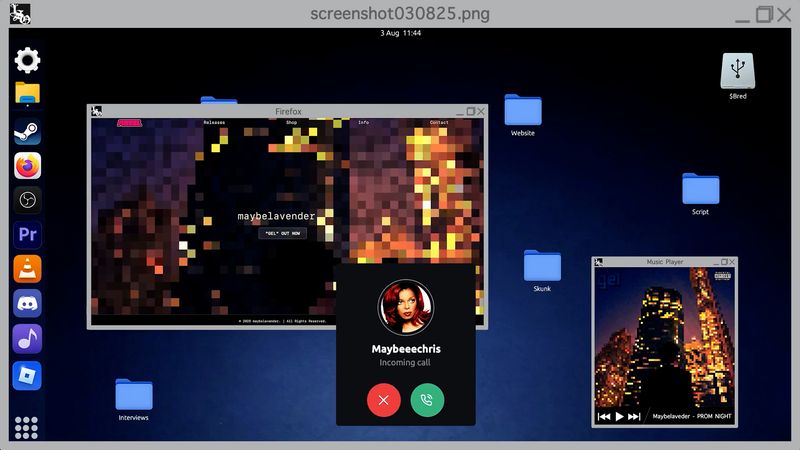Click the top bar date and time

coord(400,33)
